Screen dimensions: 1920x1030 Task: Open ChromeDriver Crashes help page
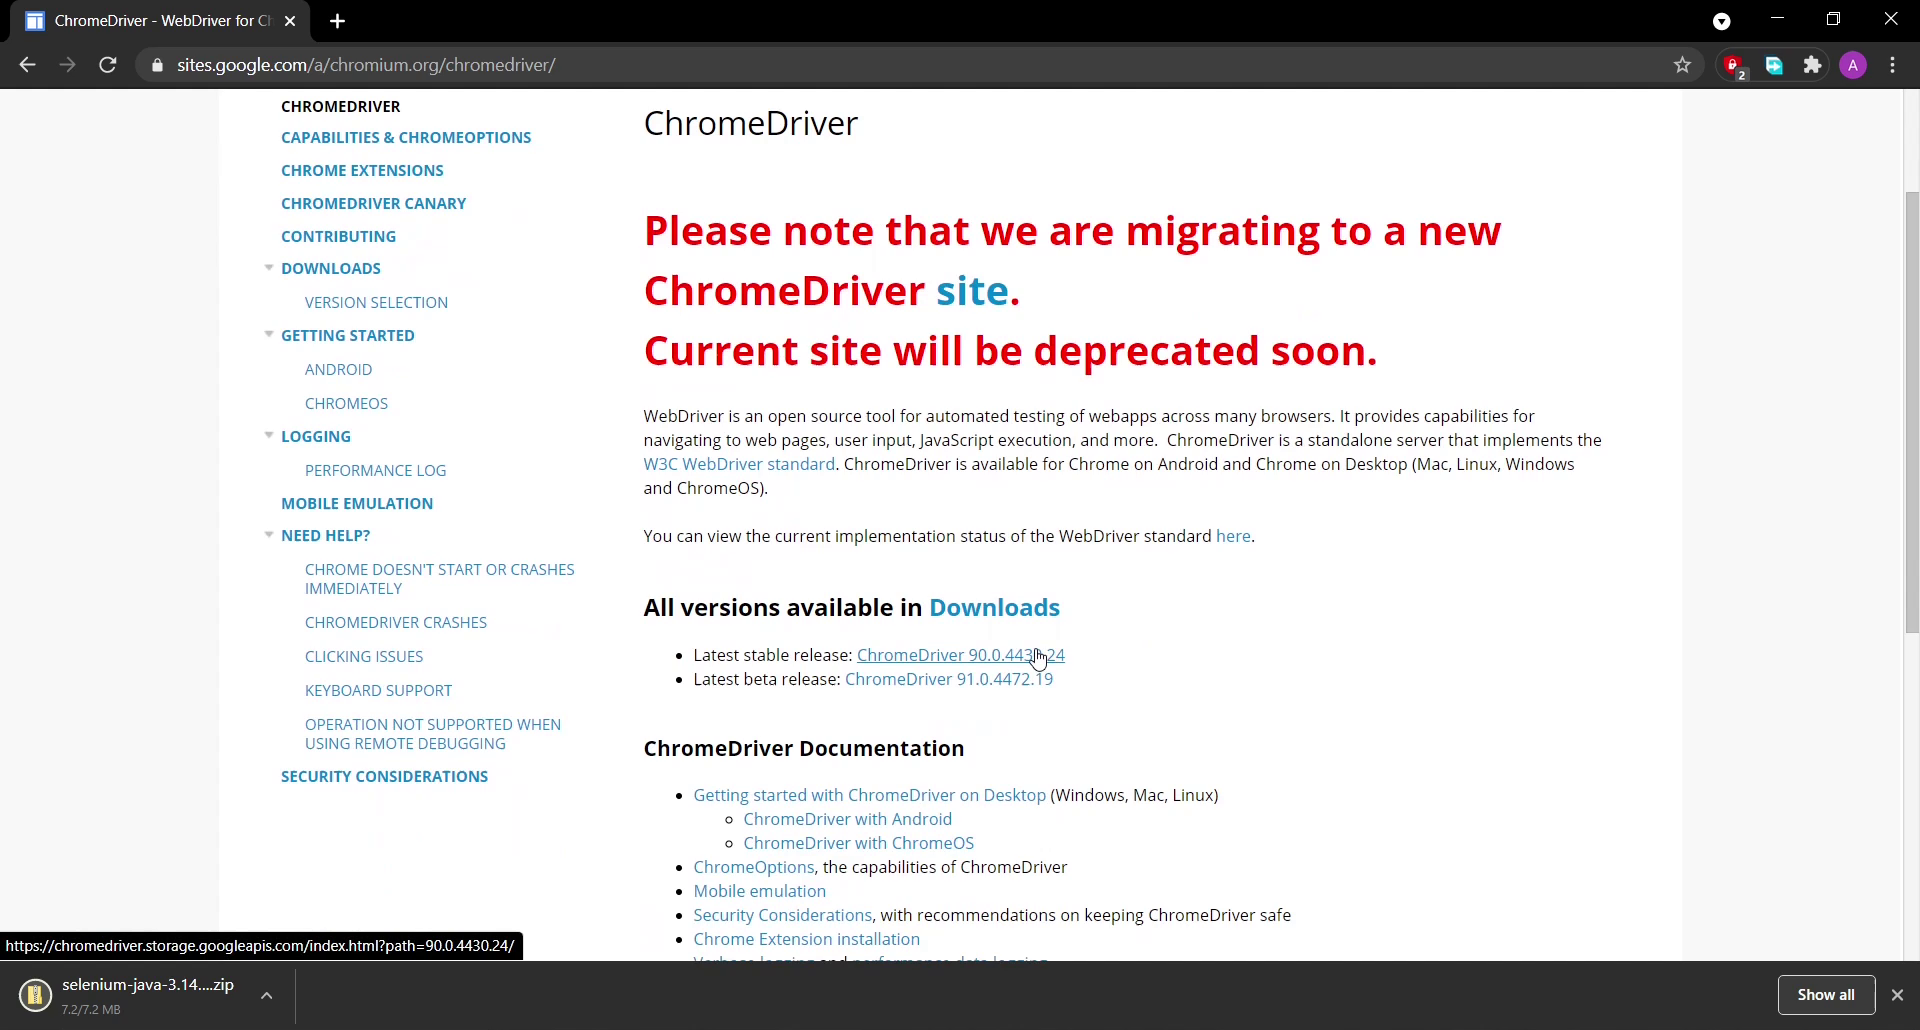pos(396,623)
